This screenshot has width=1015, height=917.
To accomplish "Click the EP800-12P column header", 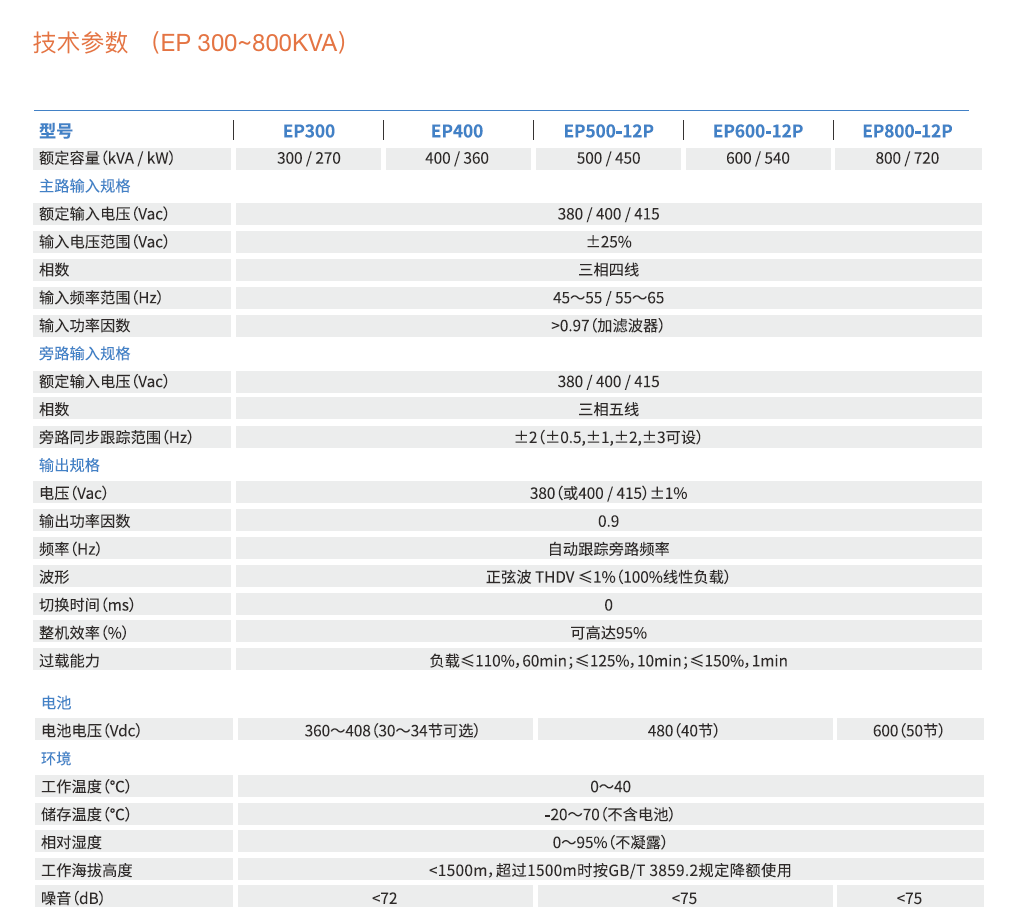I will click(908, 131).
